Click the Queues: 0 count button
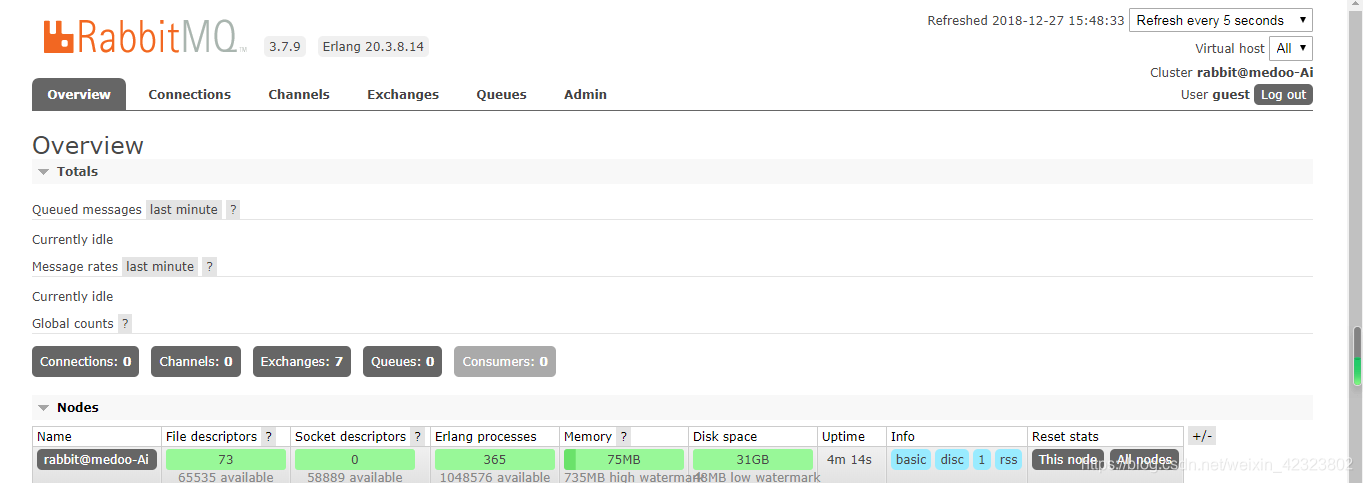The height and width of the screenshot is (483, 1363). coord(403,361)
